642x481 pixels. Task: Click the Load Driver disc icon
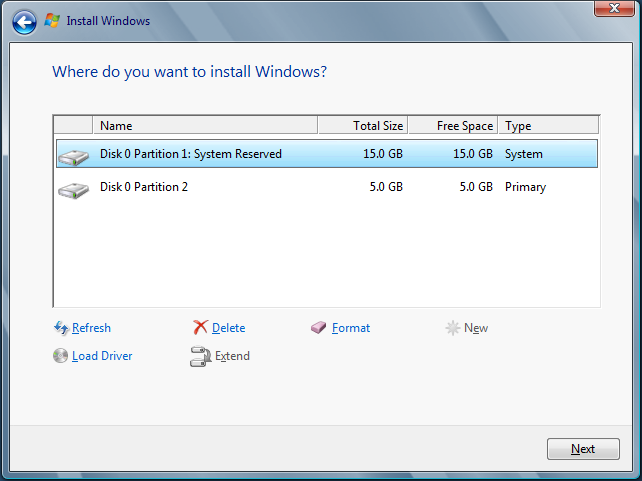(x=61, y=356)
